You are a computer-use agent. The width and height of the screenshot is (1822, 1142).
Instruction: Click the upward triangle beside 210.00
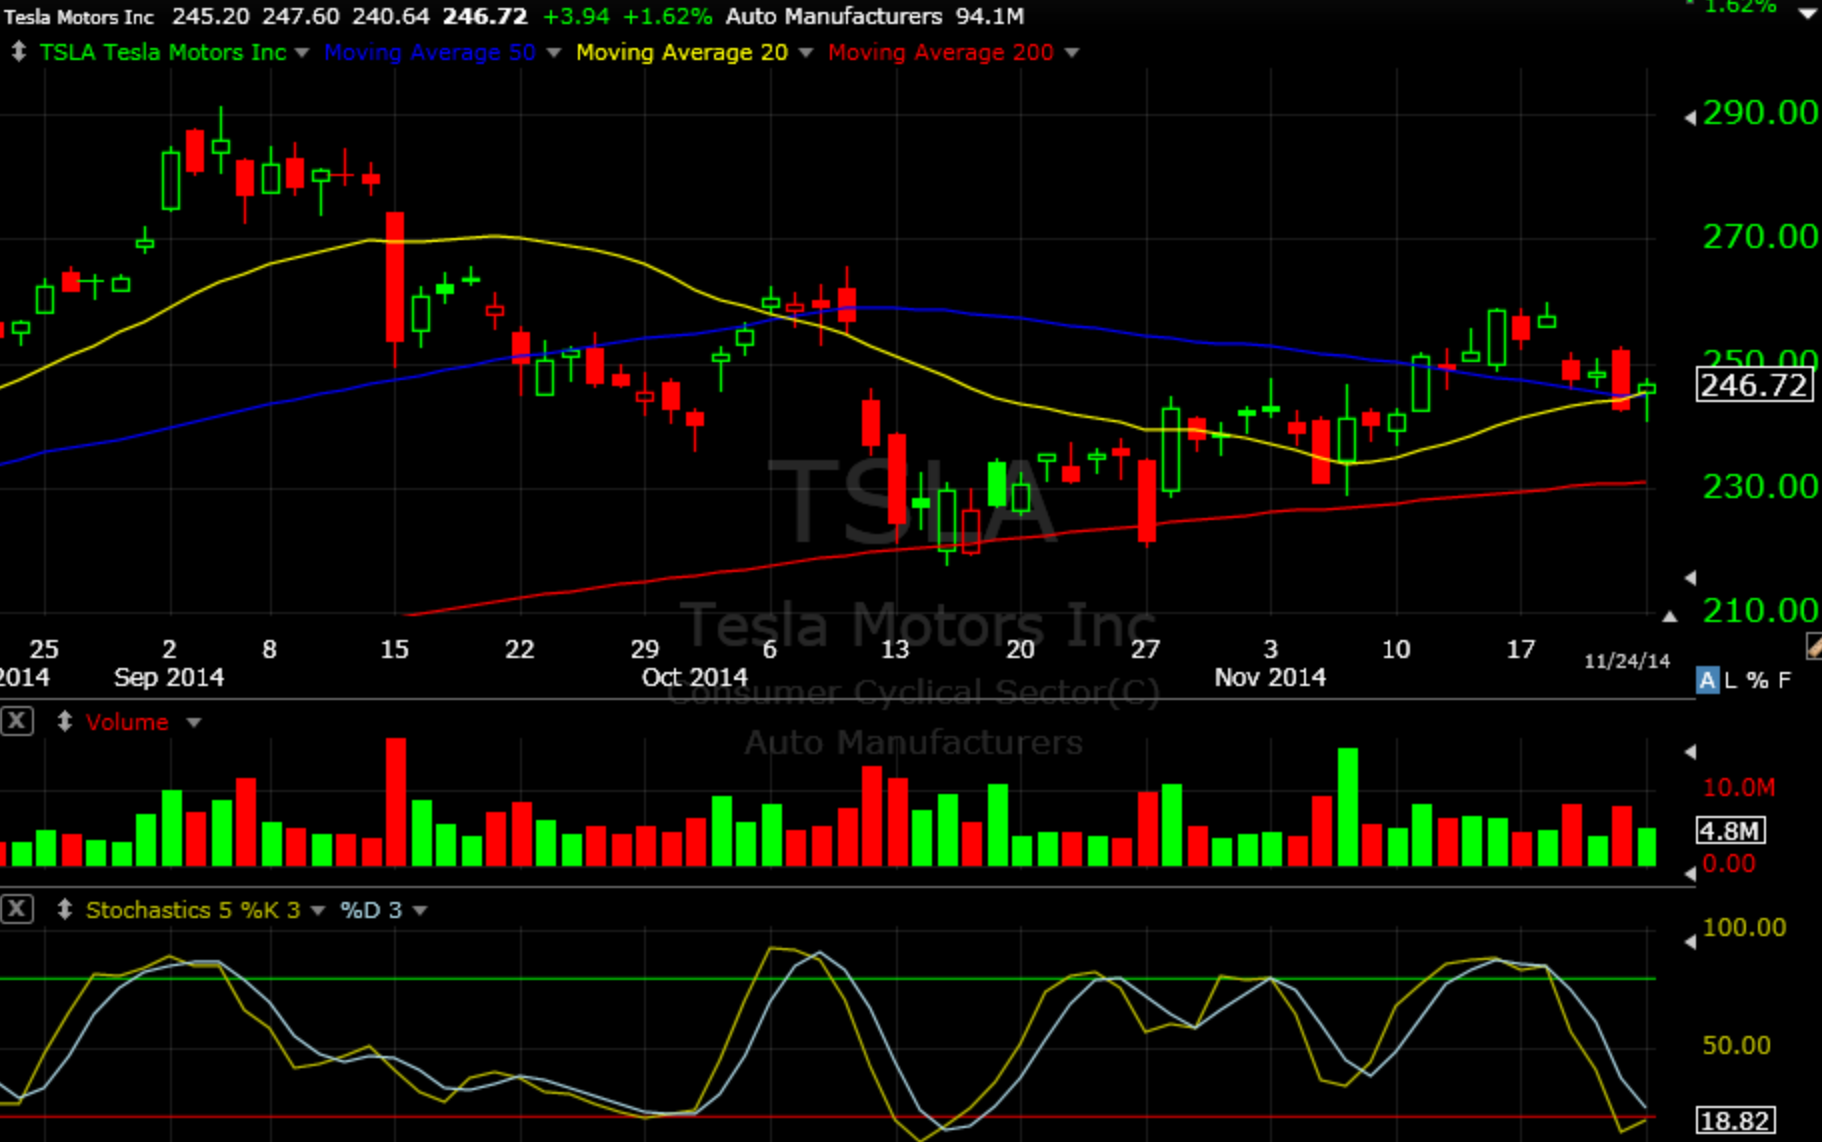pos(1670,616)
